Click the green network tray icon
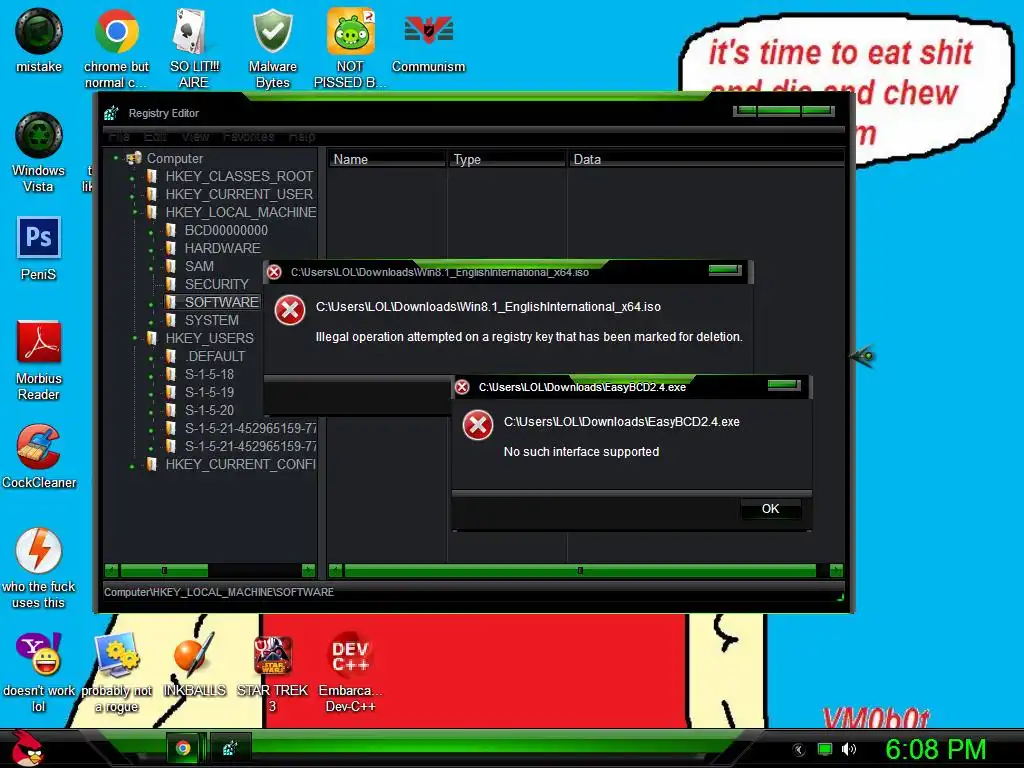Screen dimensions: 1024x768 click(x=825, y=749)
